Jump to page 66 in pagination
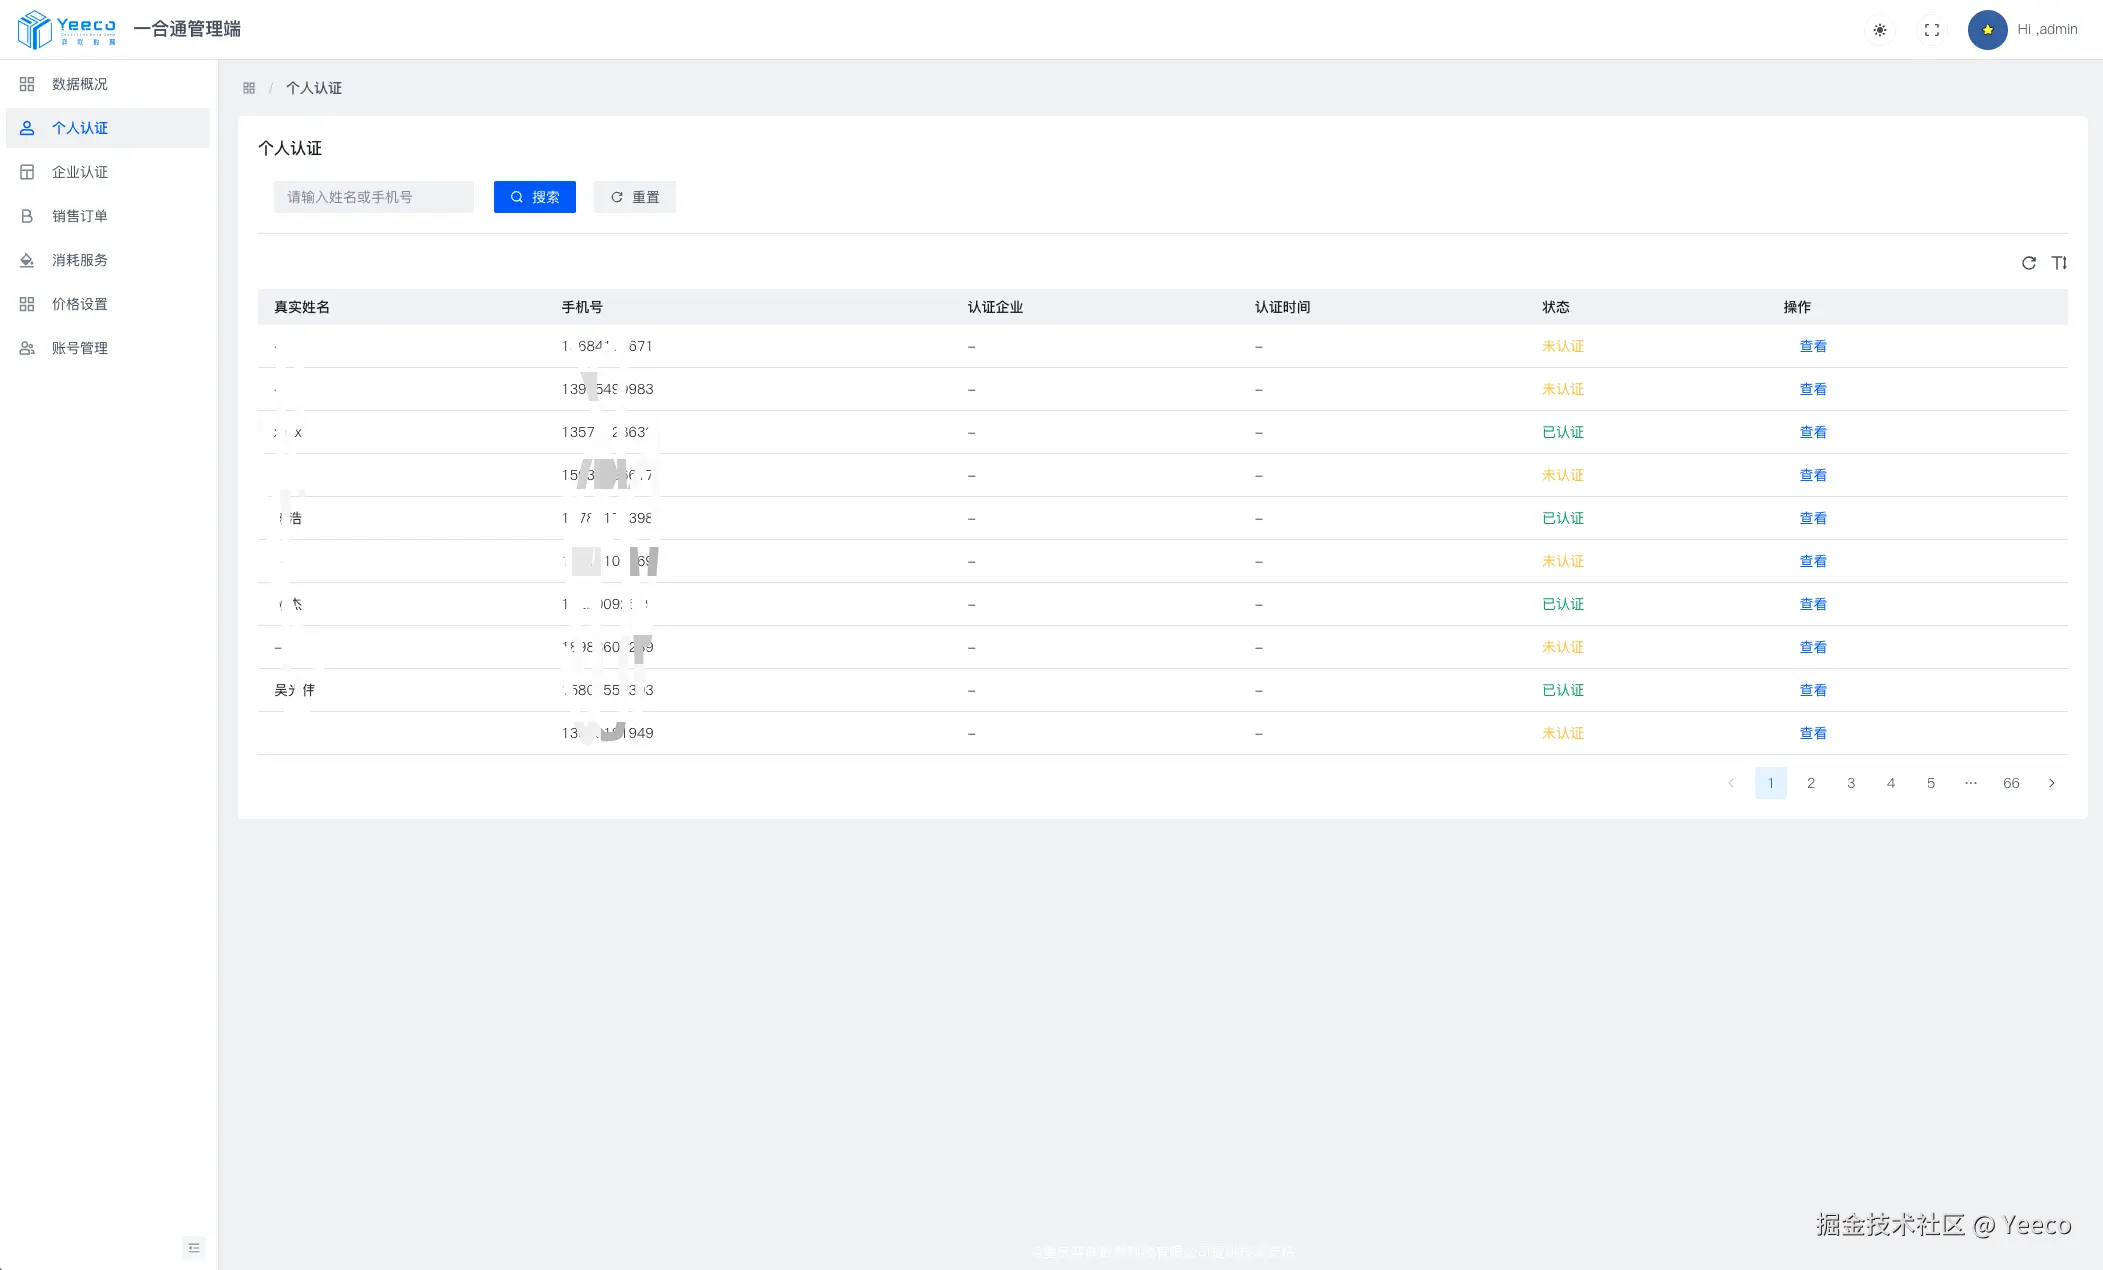Screen dimensions: 2103x1270 pos(2011,783)
